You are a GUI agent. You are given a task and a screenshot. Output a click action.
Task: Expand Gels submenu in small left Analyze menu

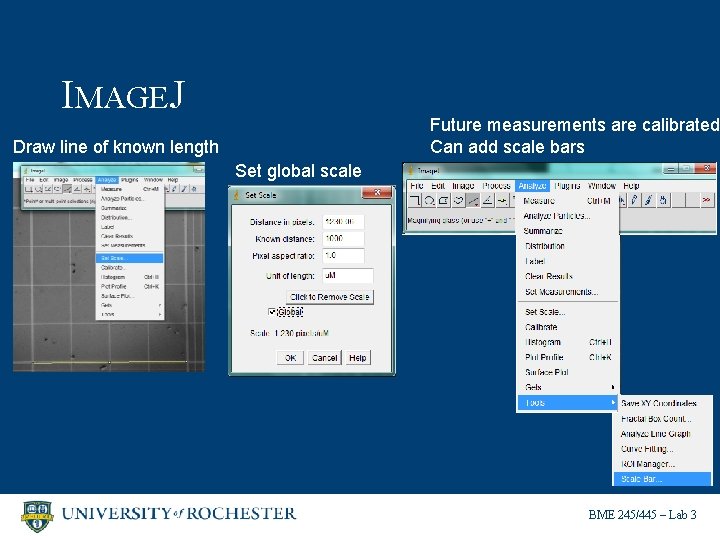tap(130, 305)
